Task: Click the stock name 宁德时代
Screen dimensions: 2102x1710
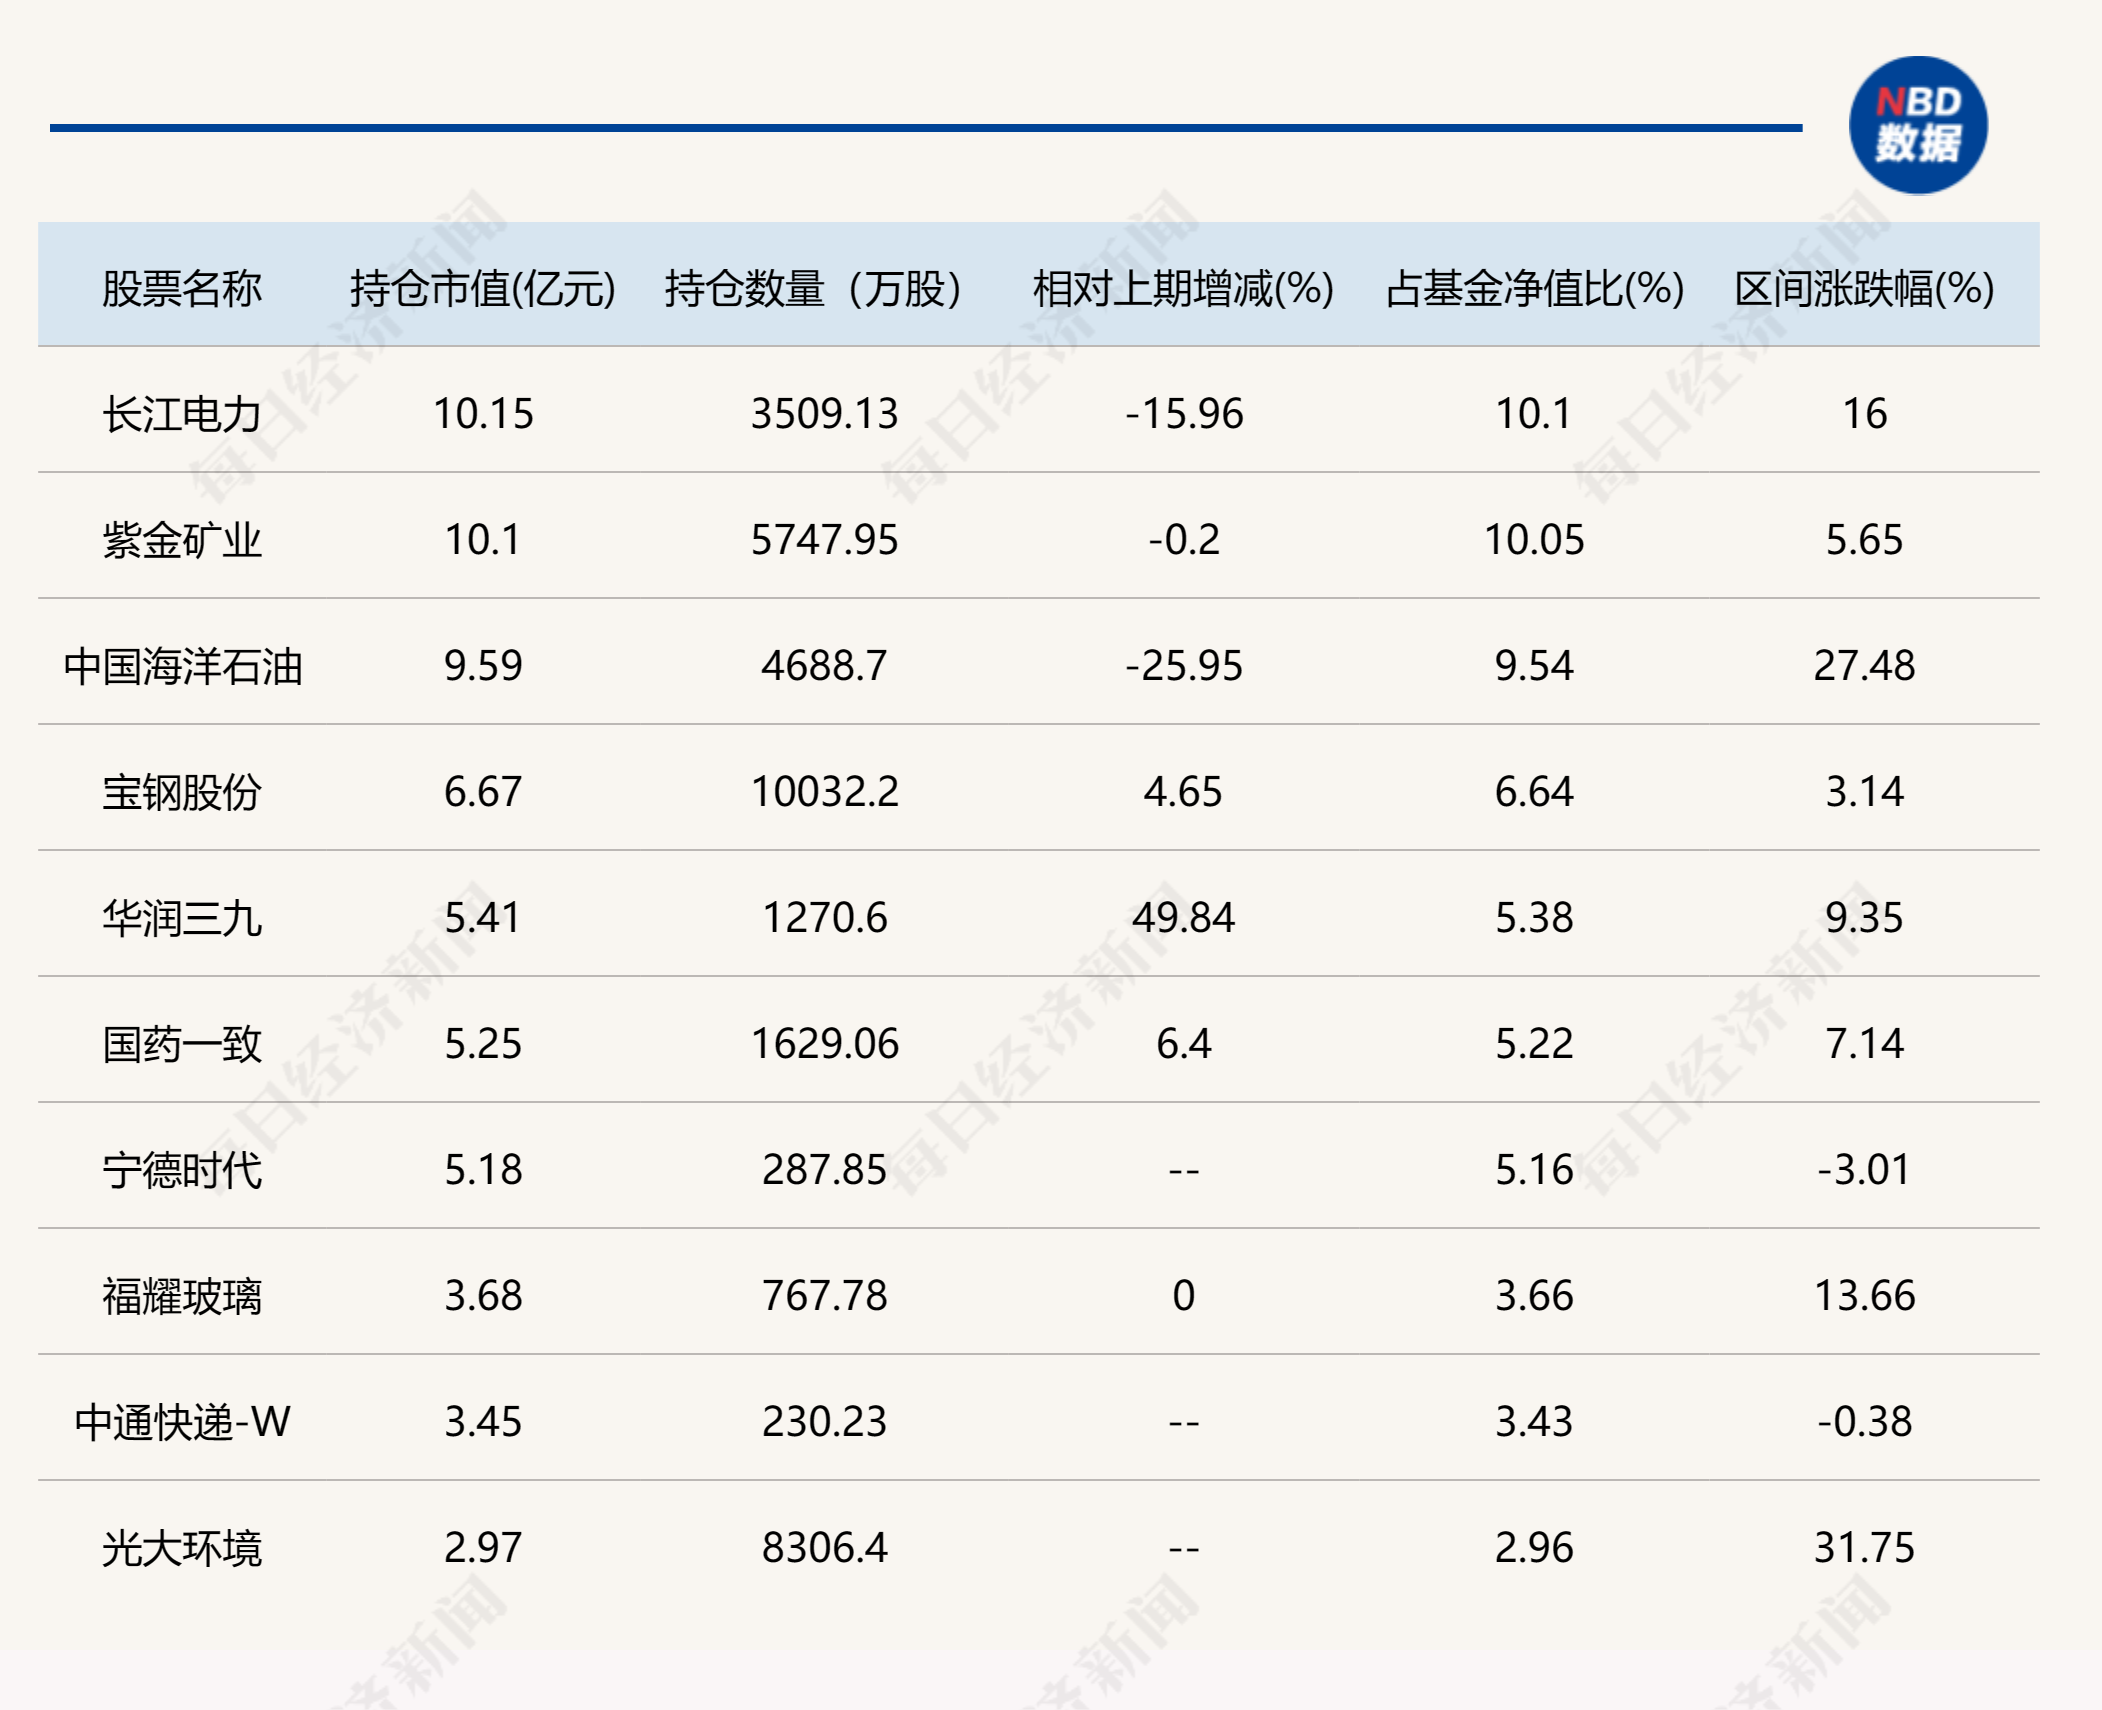Action: [x=182, y=1170]
